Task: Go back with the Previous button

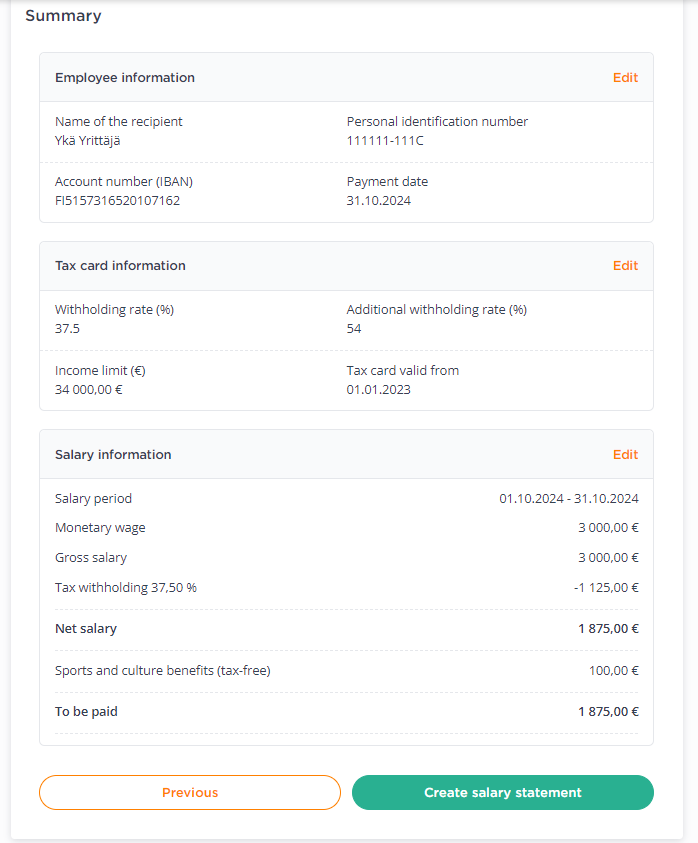Action: coord(190,792)
